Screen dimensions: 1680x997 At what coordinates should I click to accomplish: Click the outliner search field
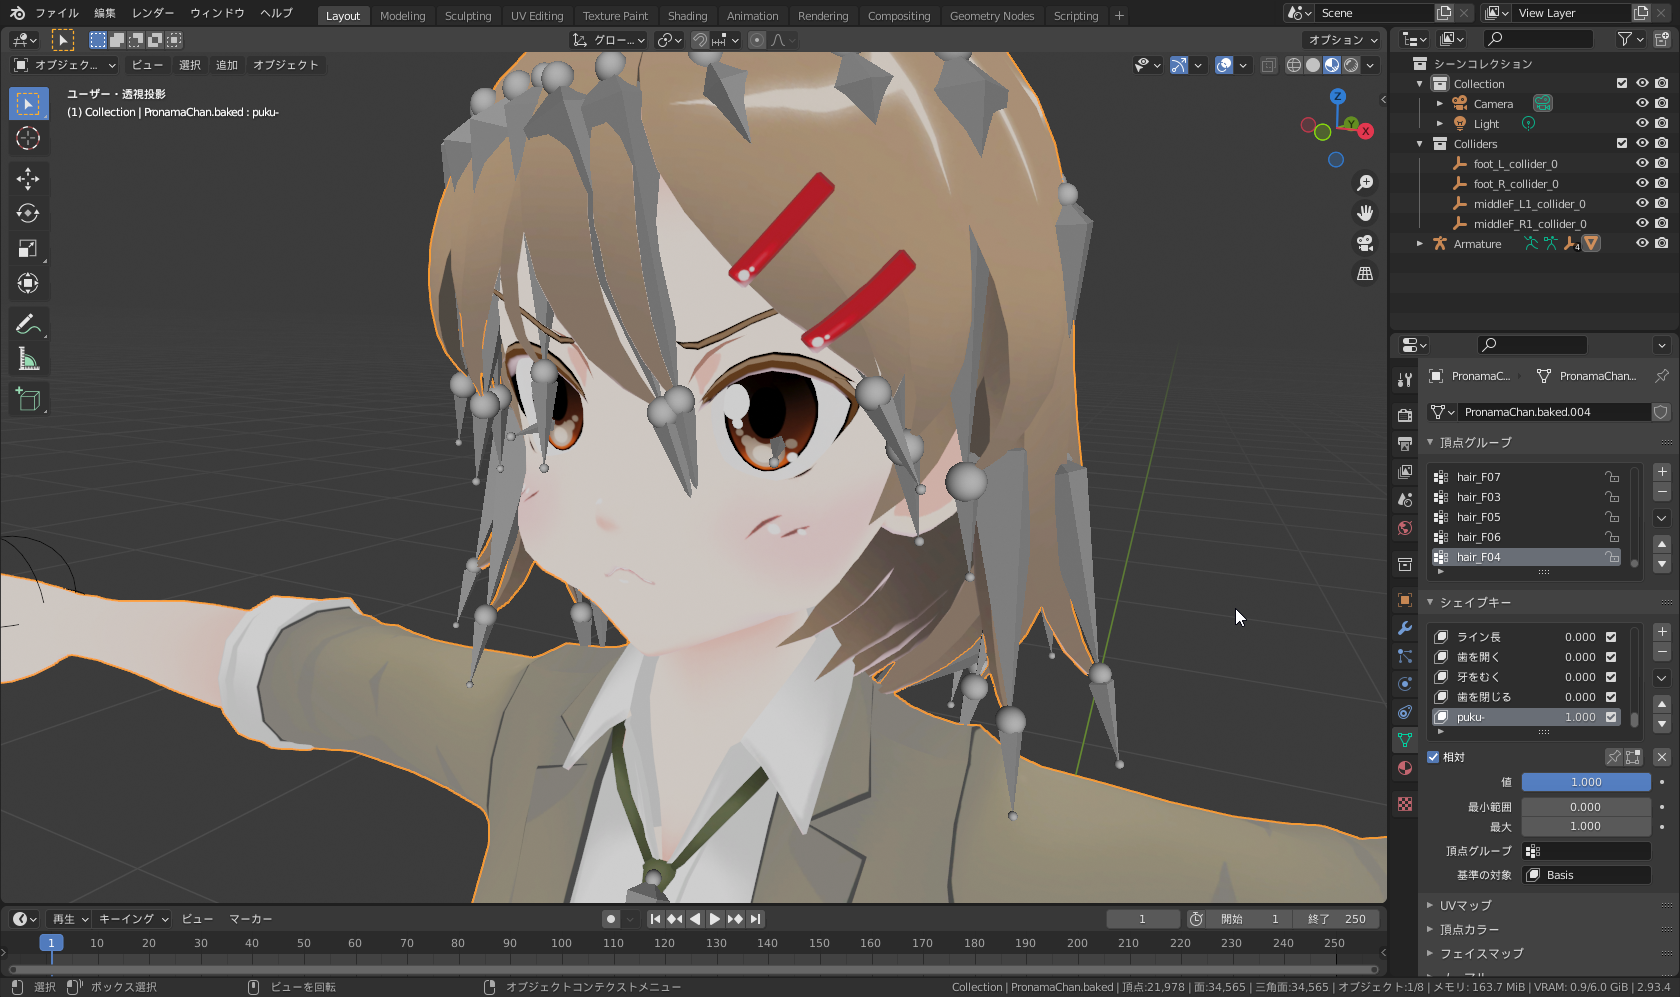[1538, 39]
